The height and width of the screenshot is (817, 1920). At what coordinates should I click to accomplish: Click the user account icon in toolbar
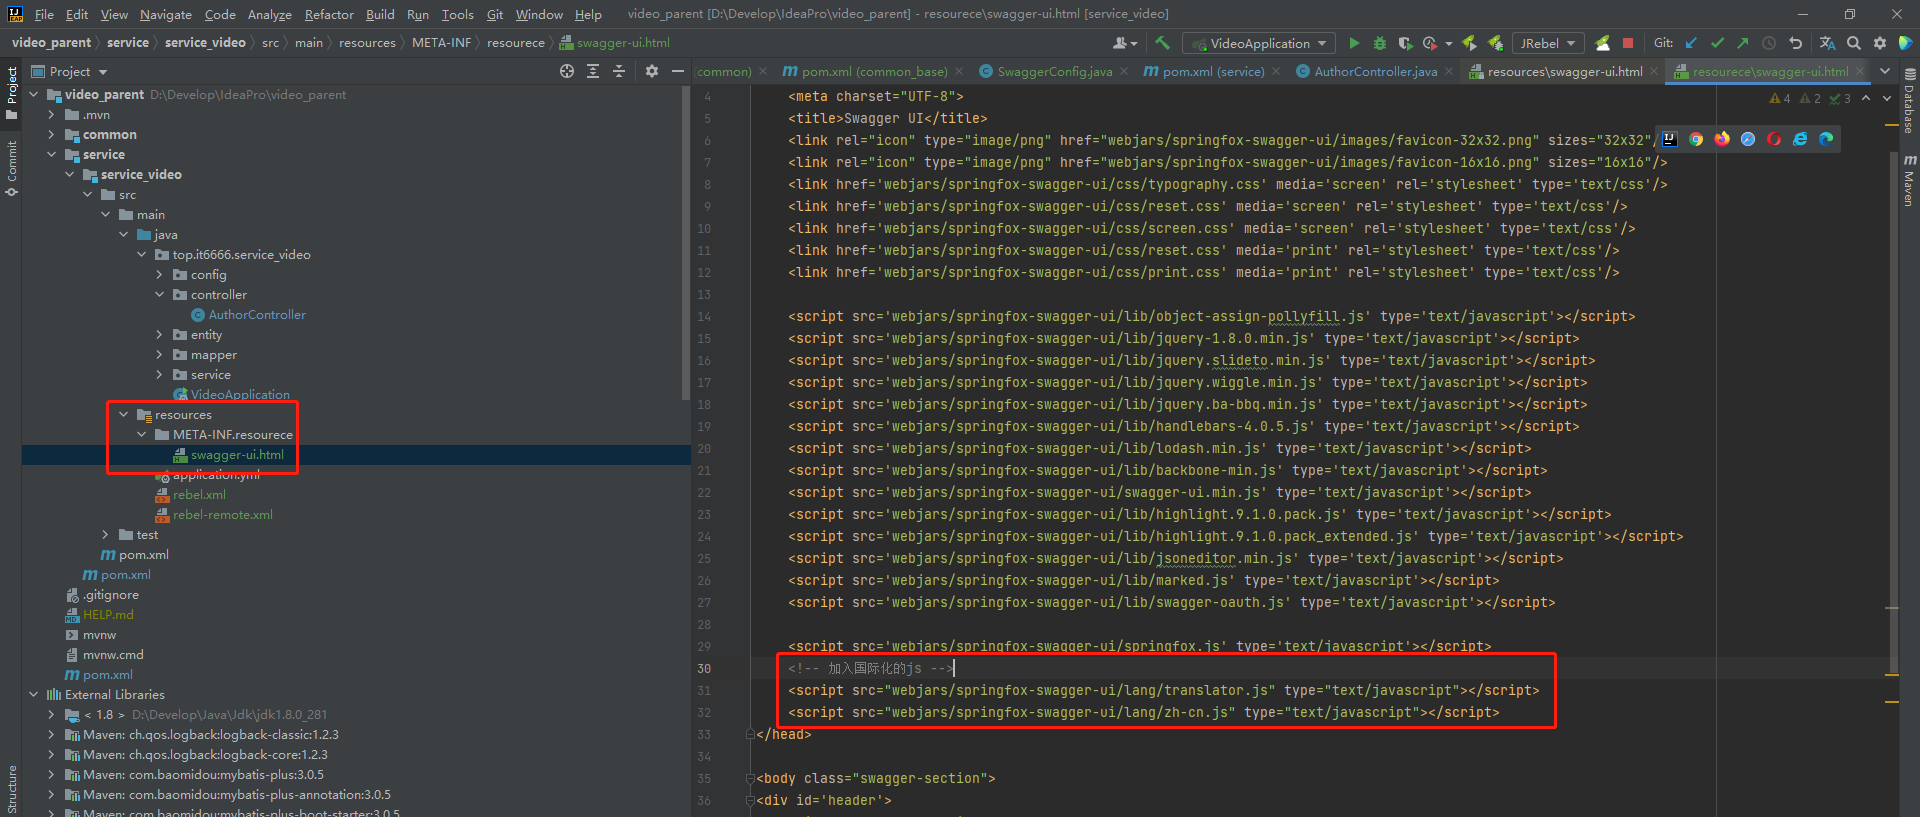pyautogui.click(x=1125, y=43)
